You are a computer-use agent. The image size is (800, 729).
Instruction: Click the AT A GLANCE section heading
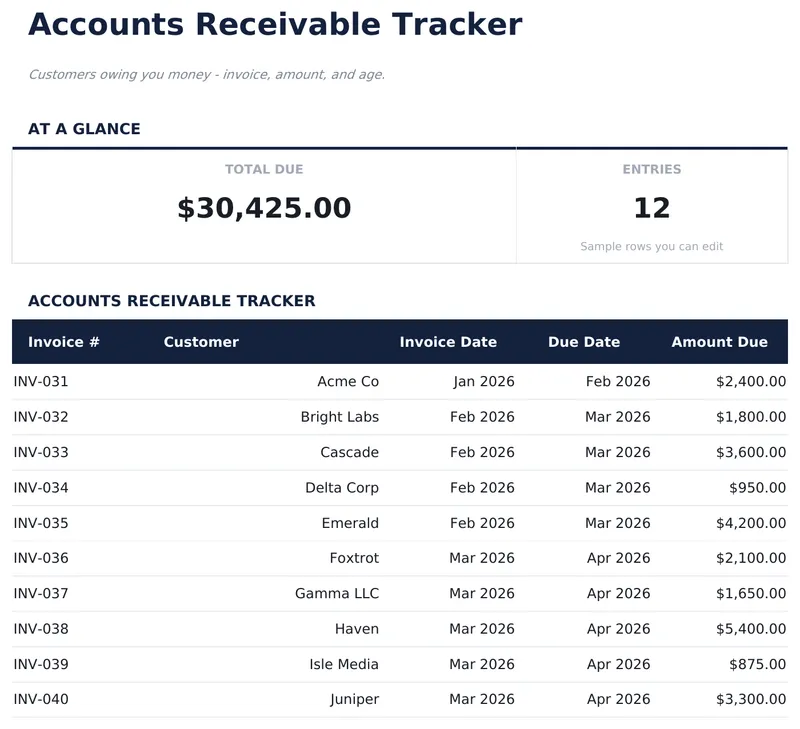tap(85, 128)
